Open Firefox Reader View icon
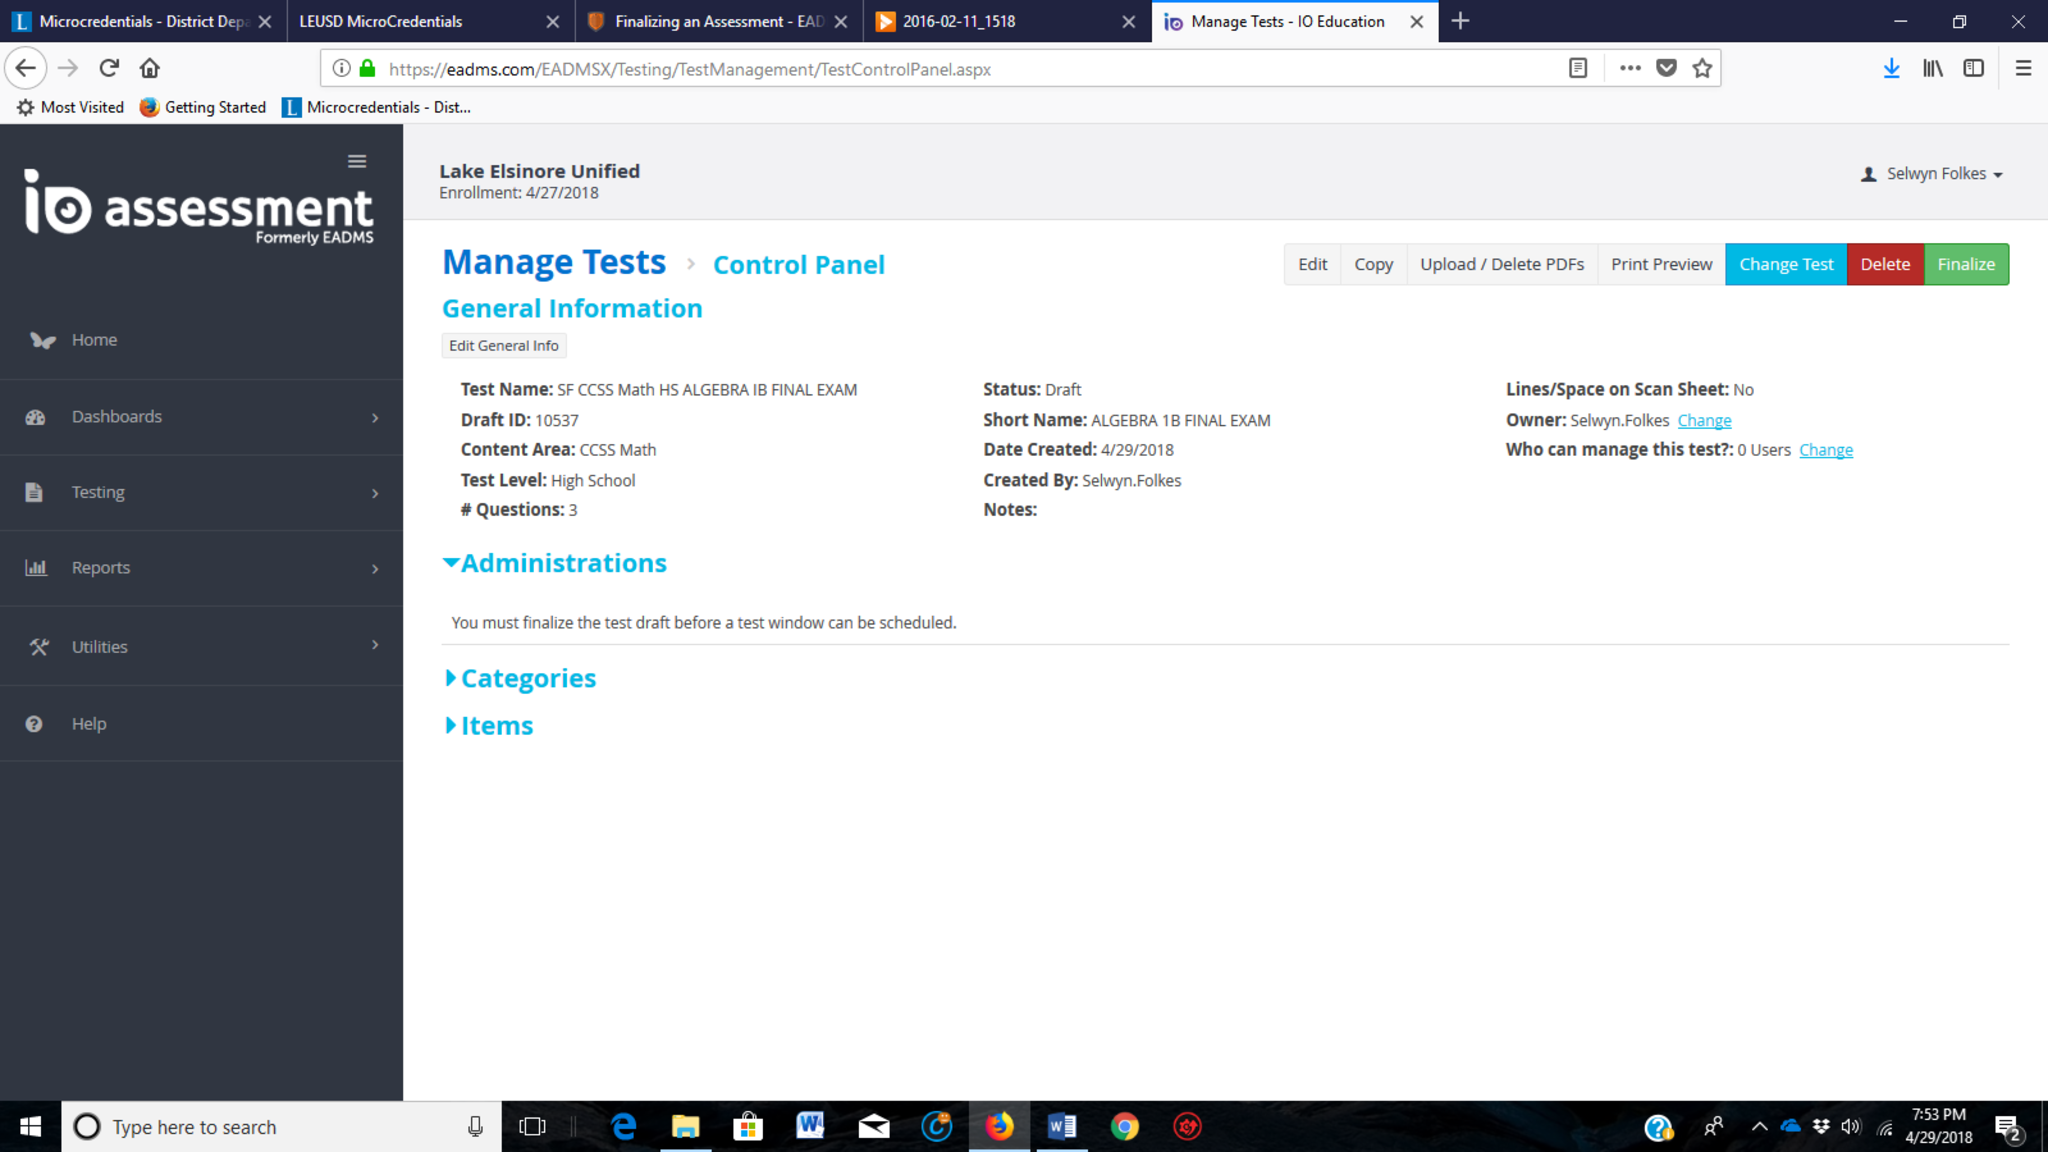Image resolution: width=2048 pixels, height=1152 pixels. 1578,68
